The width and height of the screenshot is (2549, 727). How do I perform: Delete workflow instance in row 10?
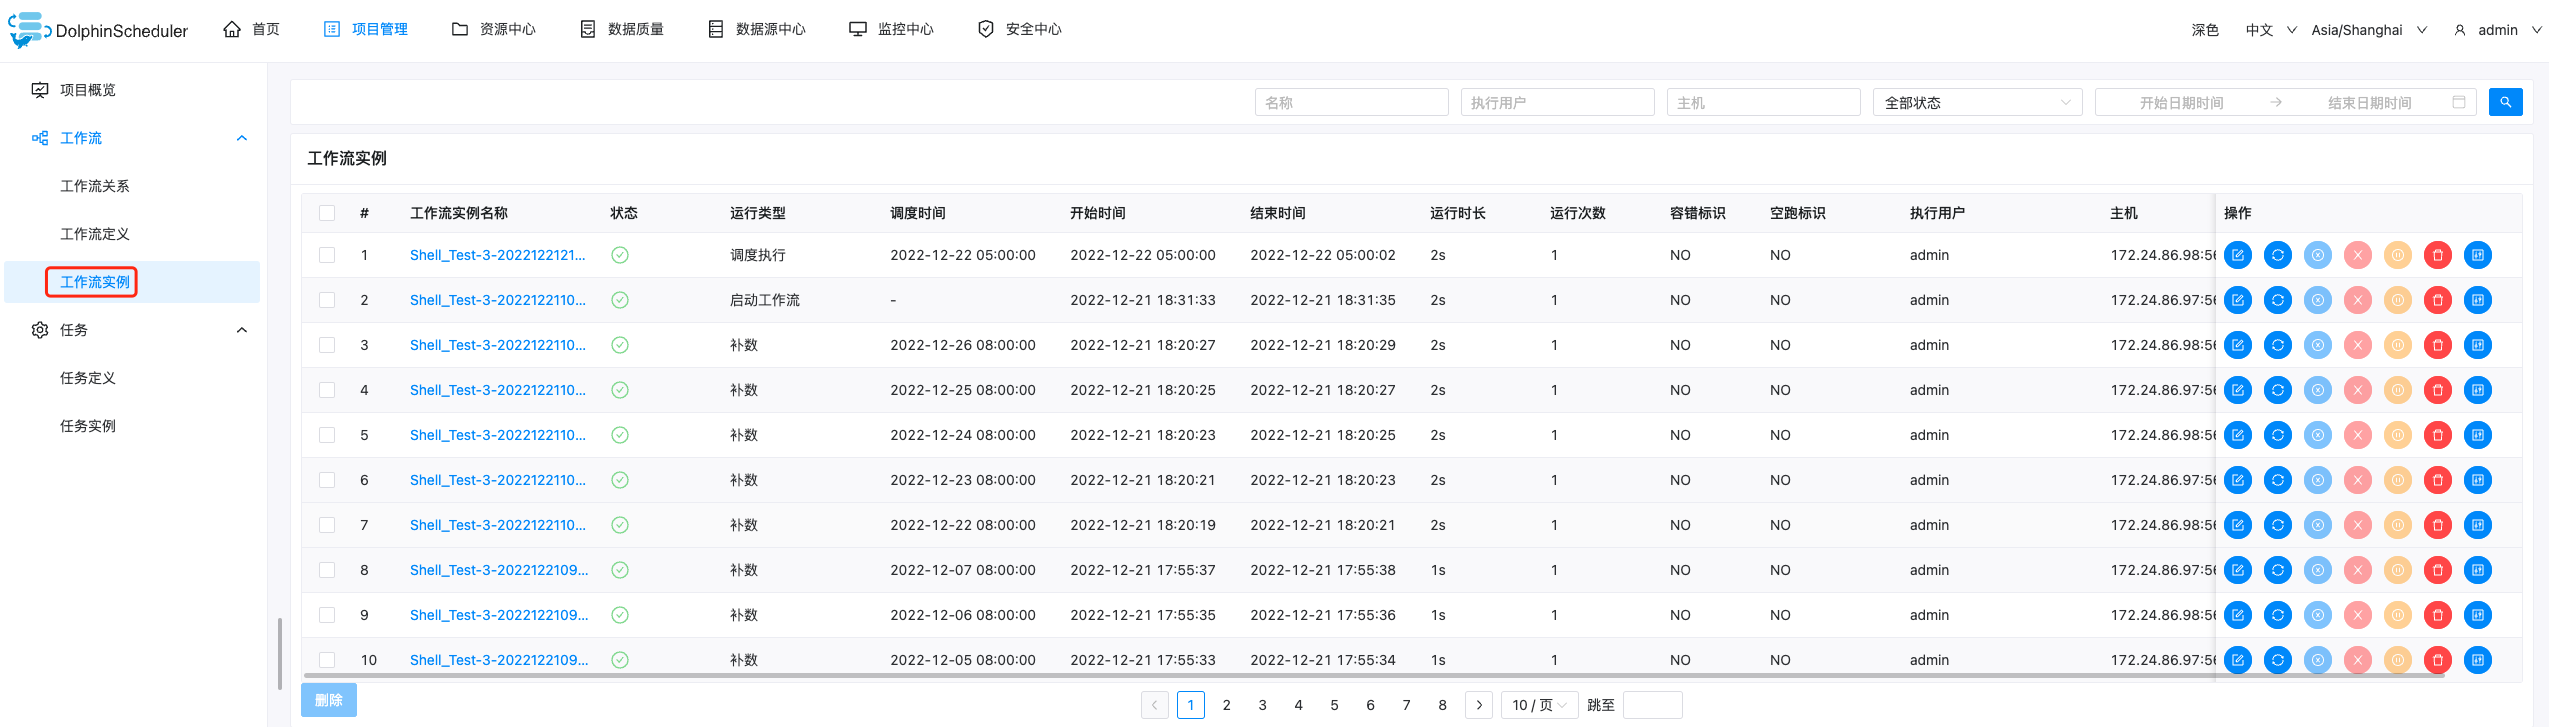point(2438,660)
